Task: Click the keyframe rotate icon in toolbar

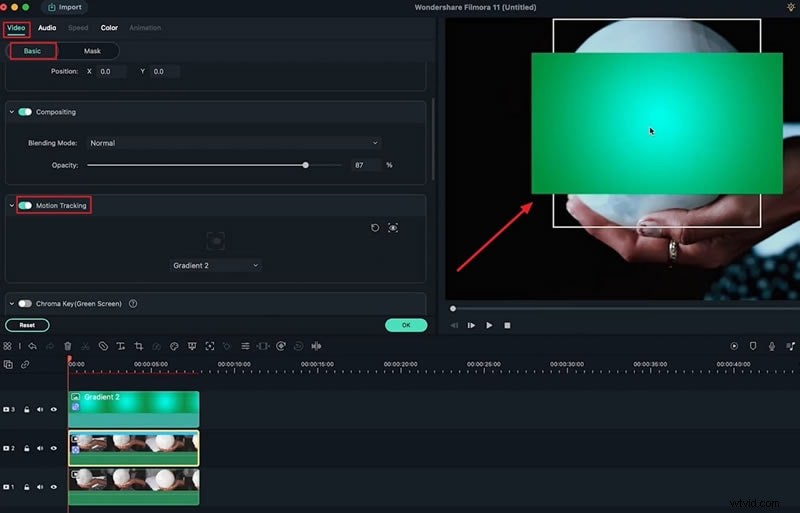Action: [281, 346]
